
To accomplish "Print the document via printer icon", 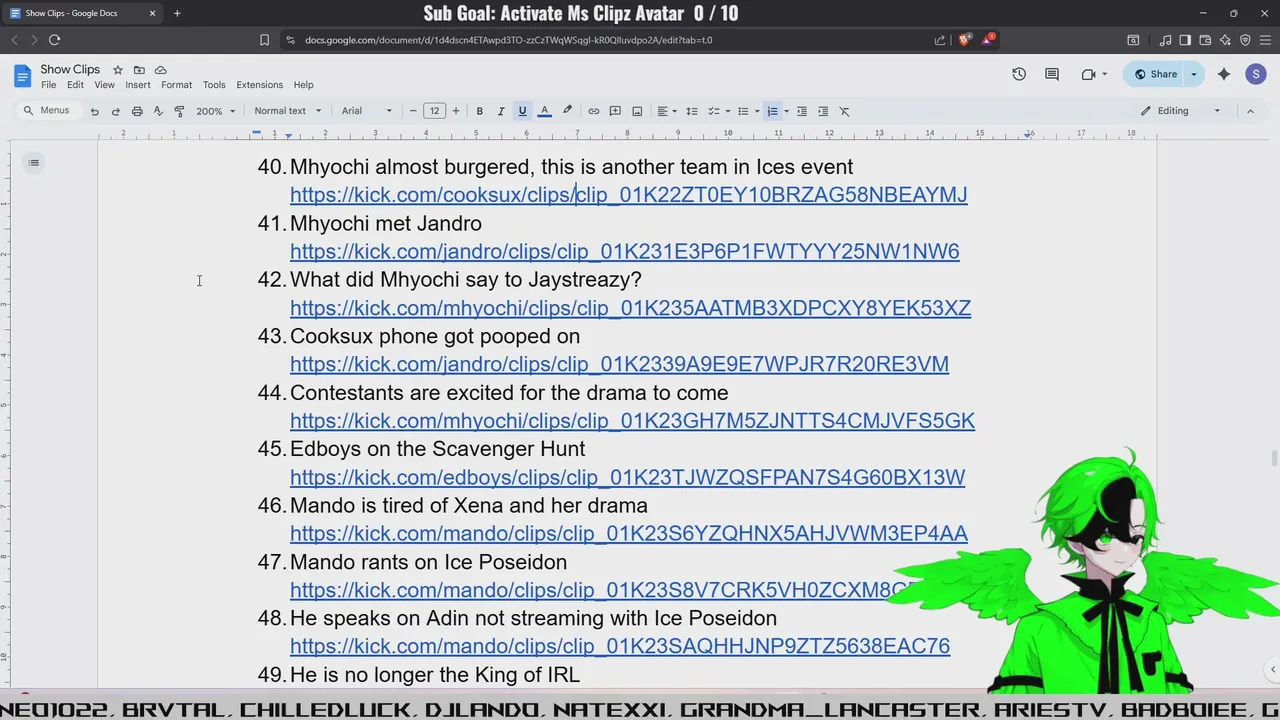I will coord(137,111).
